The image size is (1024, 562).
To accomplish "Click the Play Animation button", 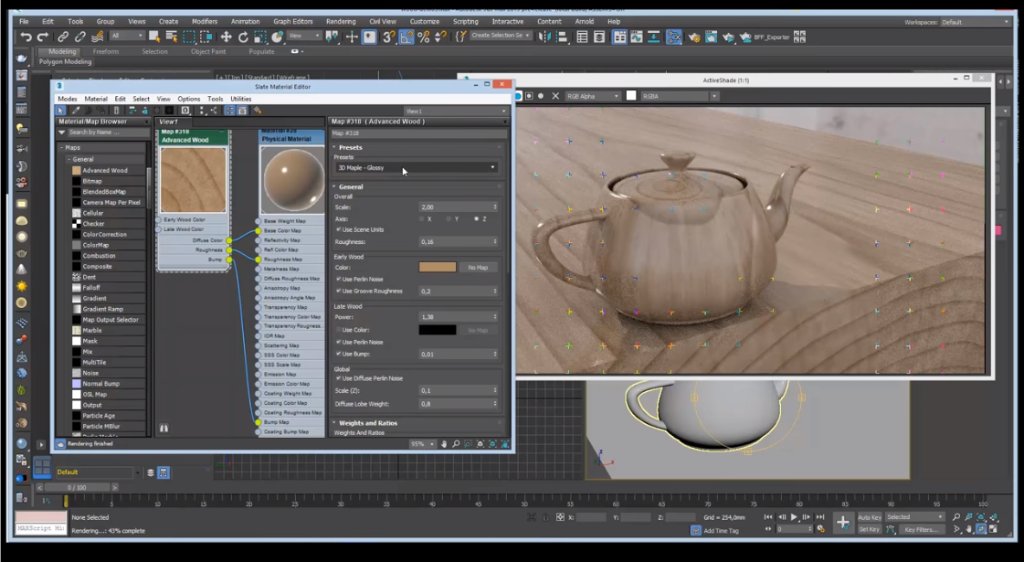I will [794, 517].
